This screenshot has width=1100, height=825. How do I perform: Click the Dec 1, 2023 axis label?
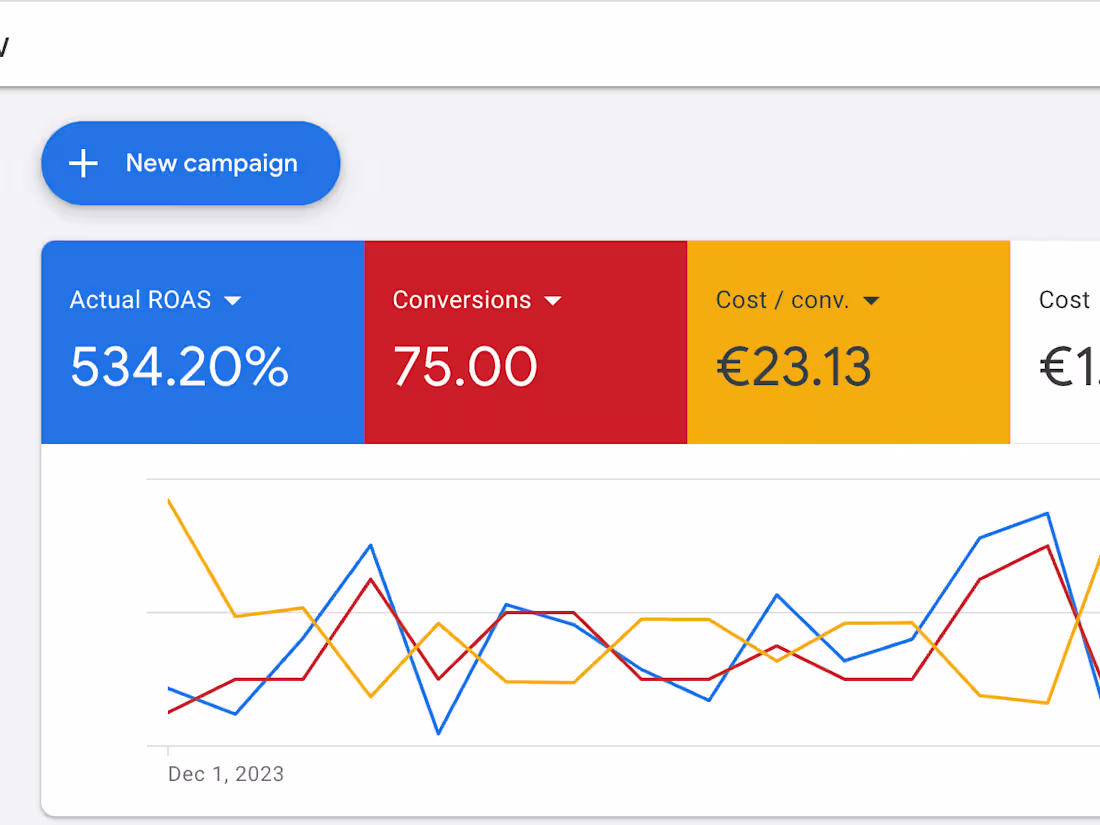(x=225, y=773)
